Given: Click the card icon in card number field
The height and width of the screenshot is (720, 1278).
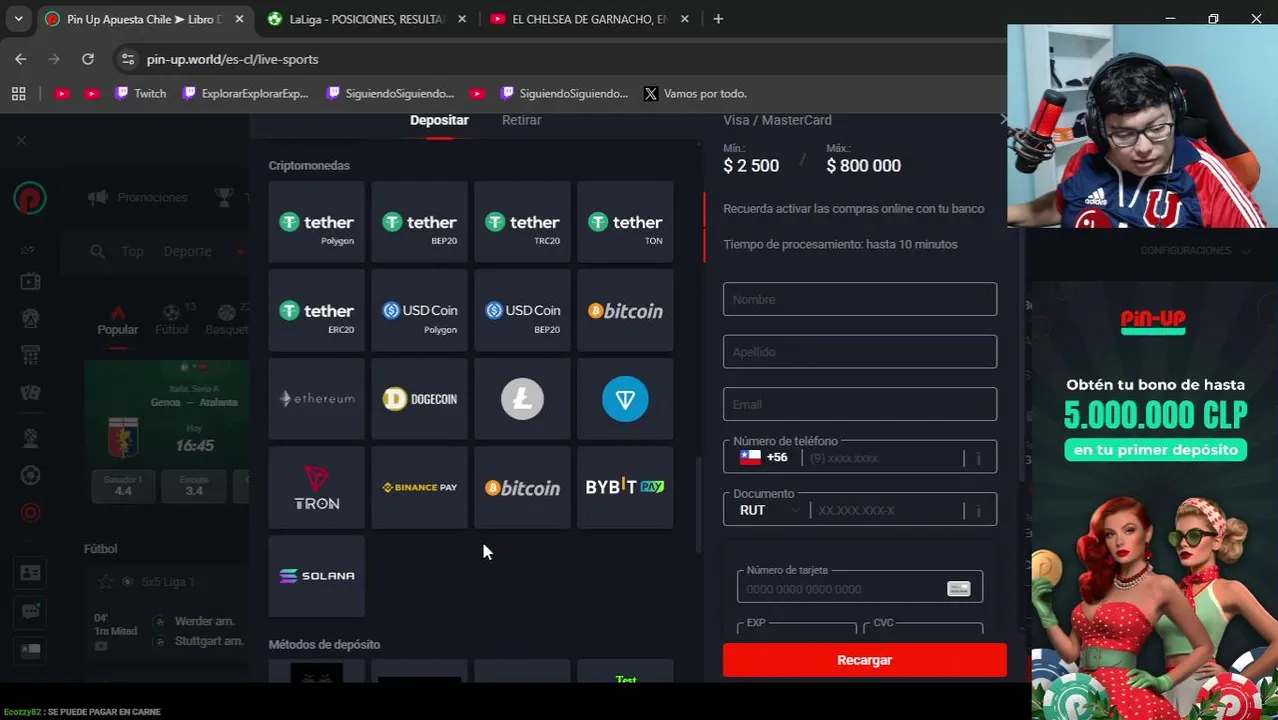Looking at the screenshot, I should [x=958, y=589].
